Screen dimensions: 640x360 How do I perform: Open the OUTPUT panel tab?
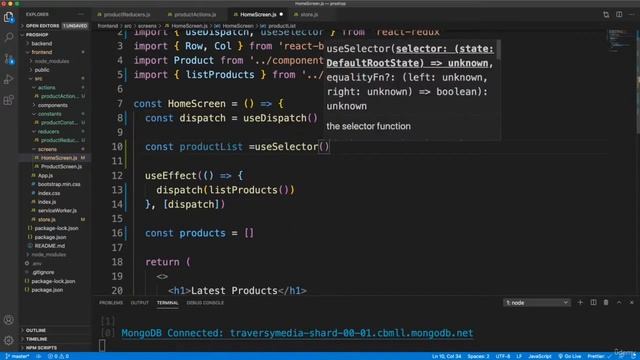pos(140,303)
